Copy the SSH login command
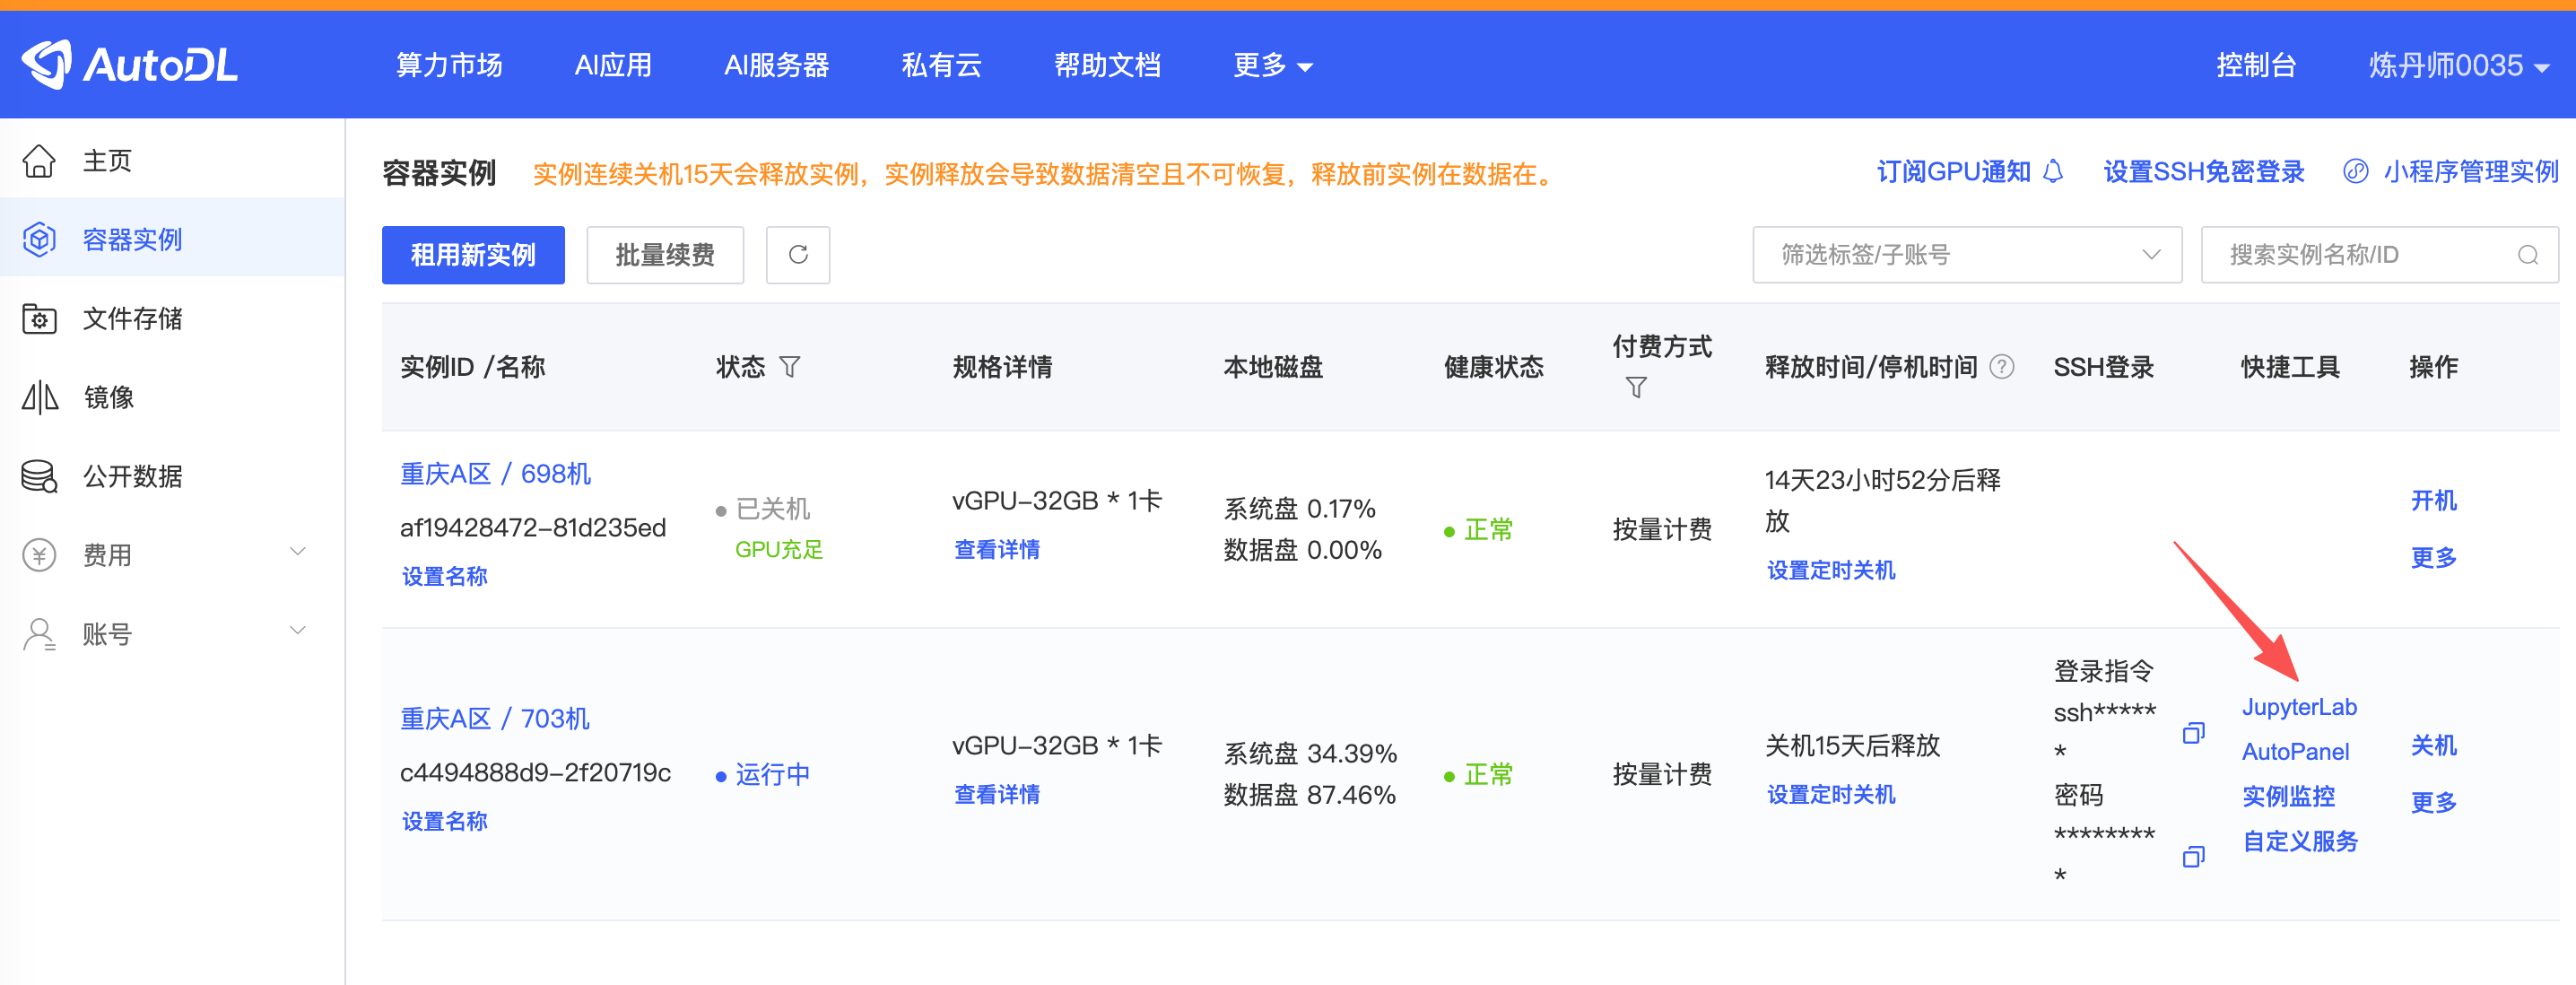Viewport: 2576px width, 985px height. click(2193, 733)
